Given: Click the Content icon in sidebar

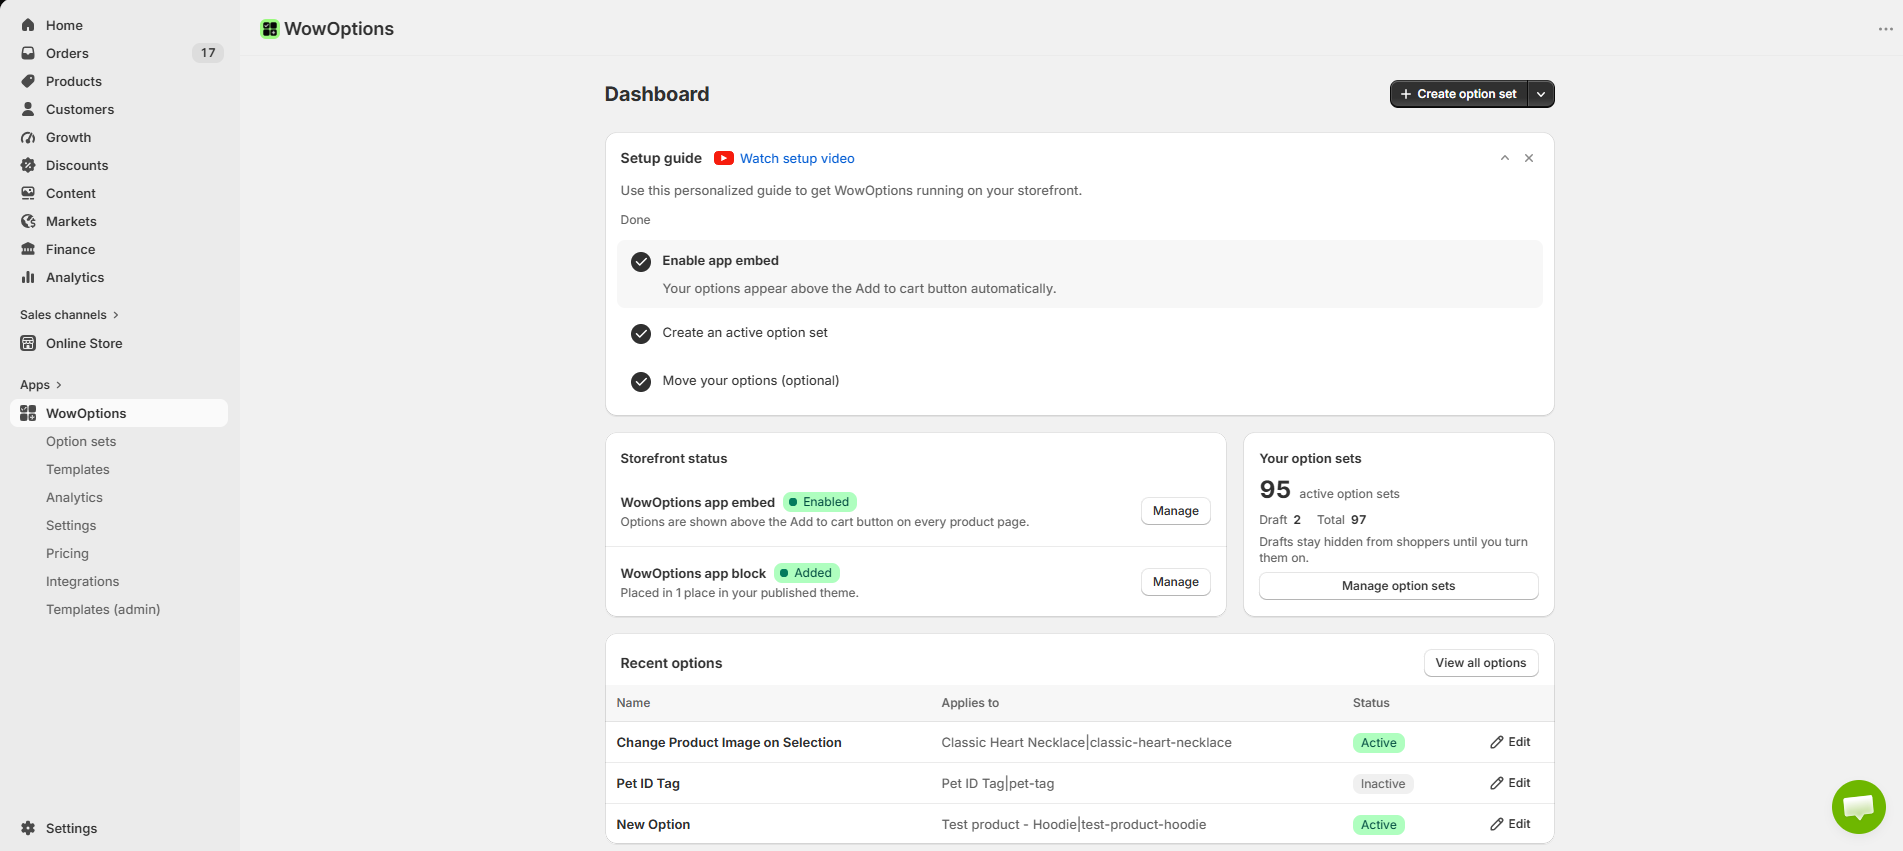Looking at the screenshot, I should point(28,193).
